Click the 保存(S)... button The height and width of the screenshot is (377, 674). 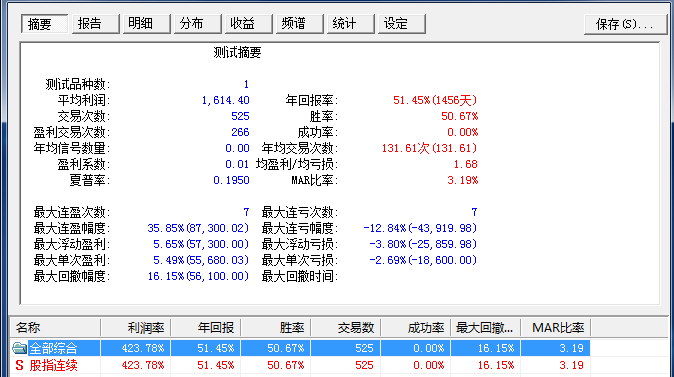[625, 24]
